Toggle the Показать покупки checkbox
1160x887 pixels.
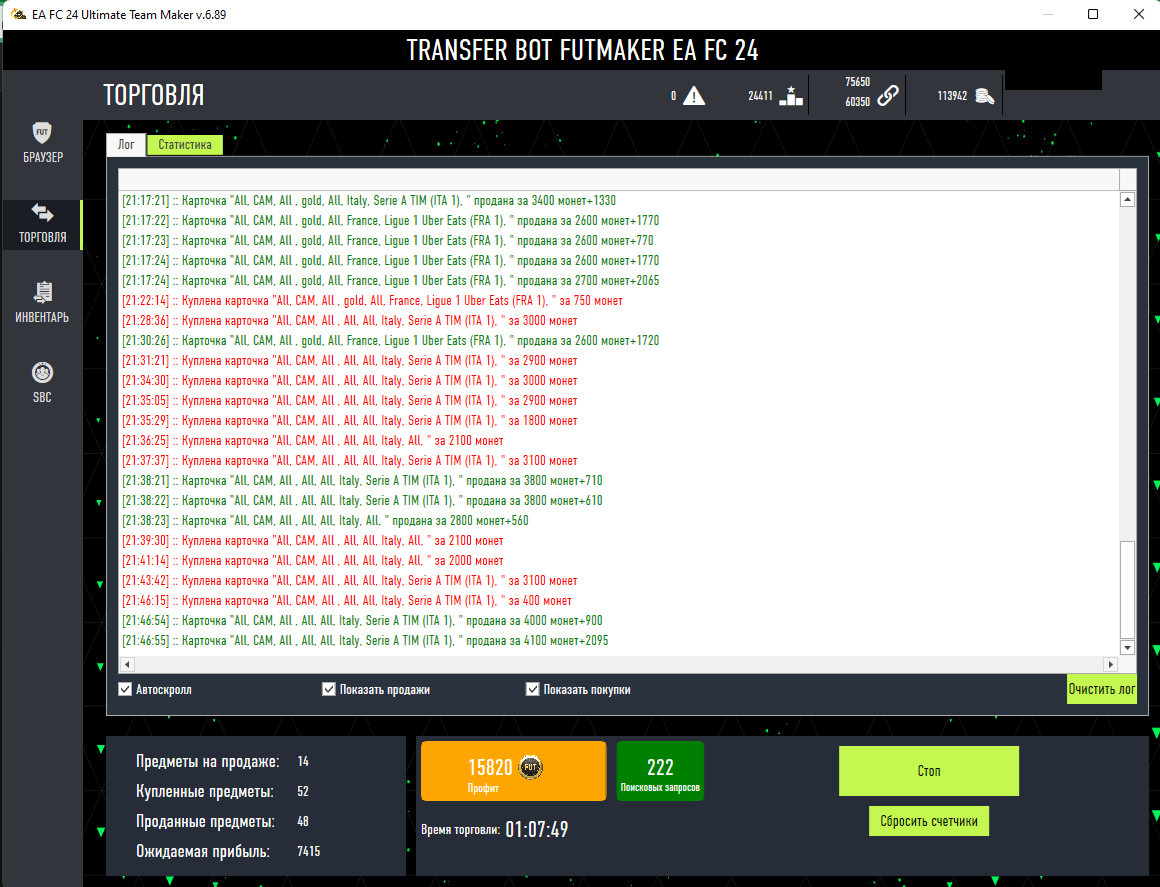tap(532, 689)
